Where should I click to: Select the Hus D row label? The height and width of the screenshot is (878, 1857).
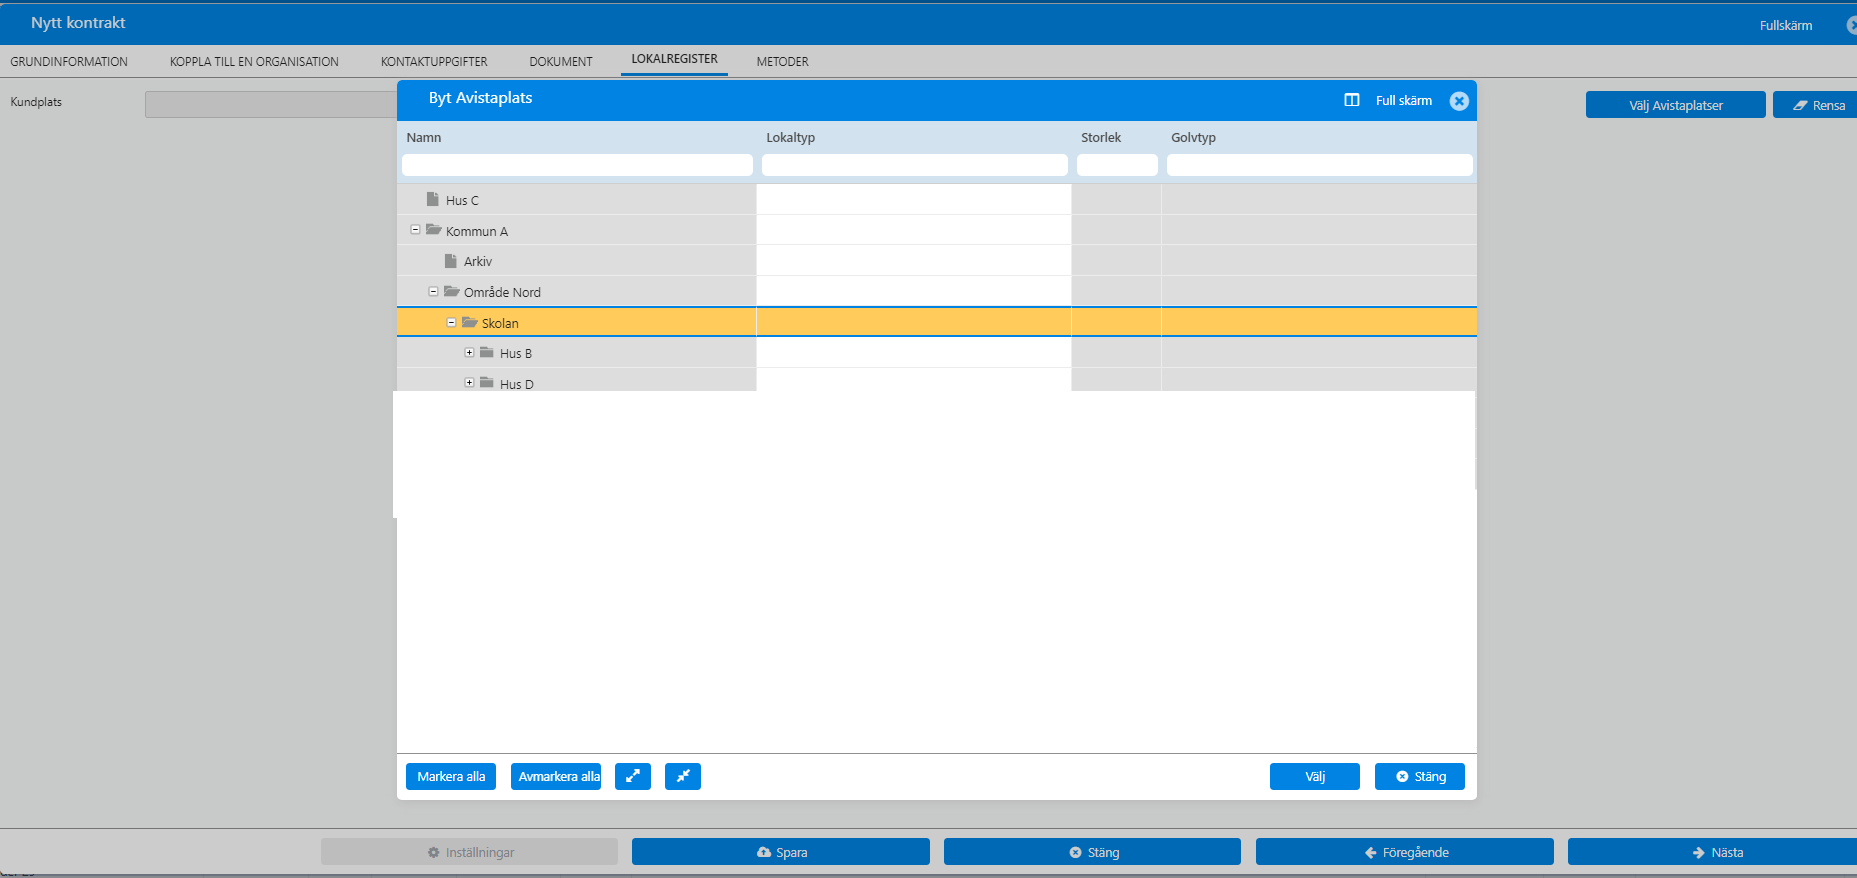[x=517, y=384]
